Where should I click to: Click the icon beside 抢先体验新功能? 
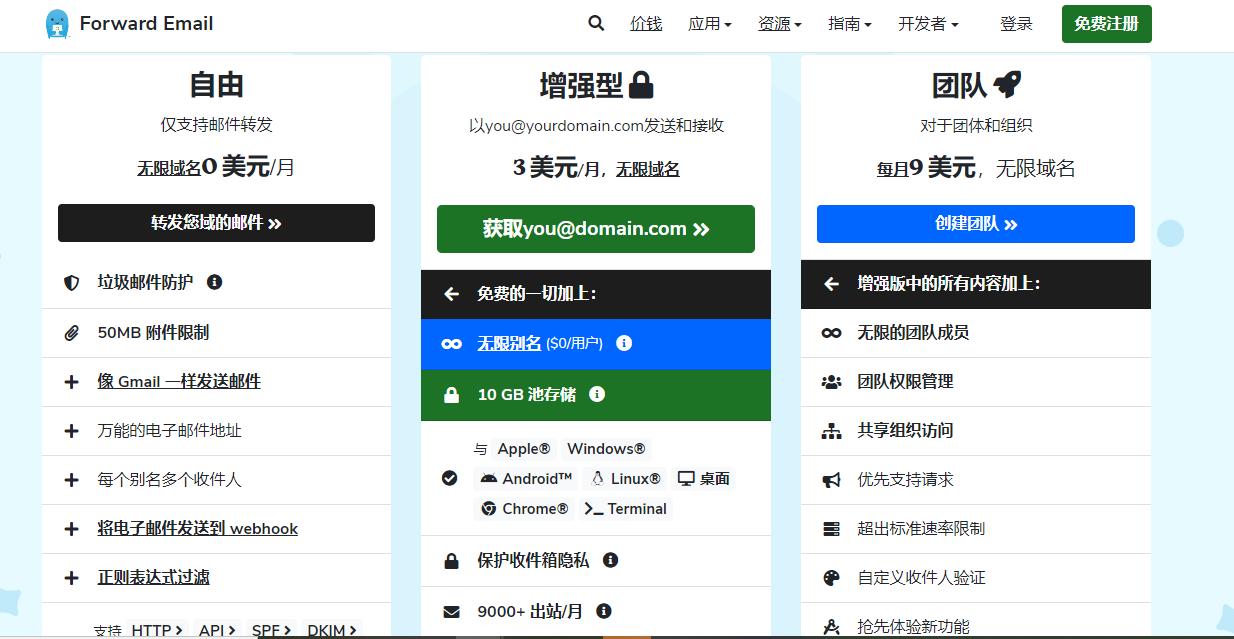831,627
